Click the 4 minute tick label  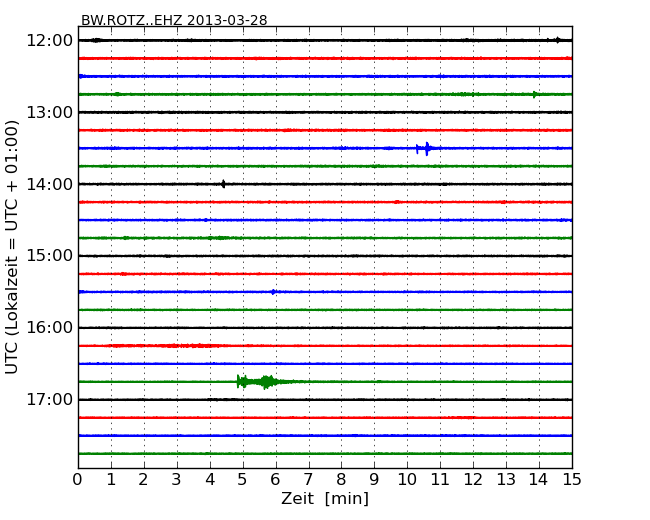pos(210,480)
